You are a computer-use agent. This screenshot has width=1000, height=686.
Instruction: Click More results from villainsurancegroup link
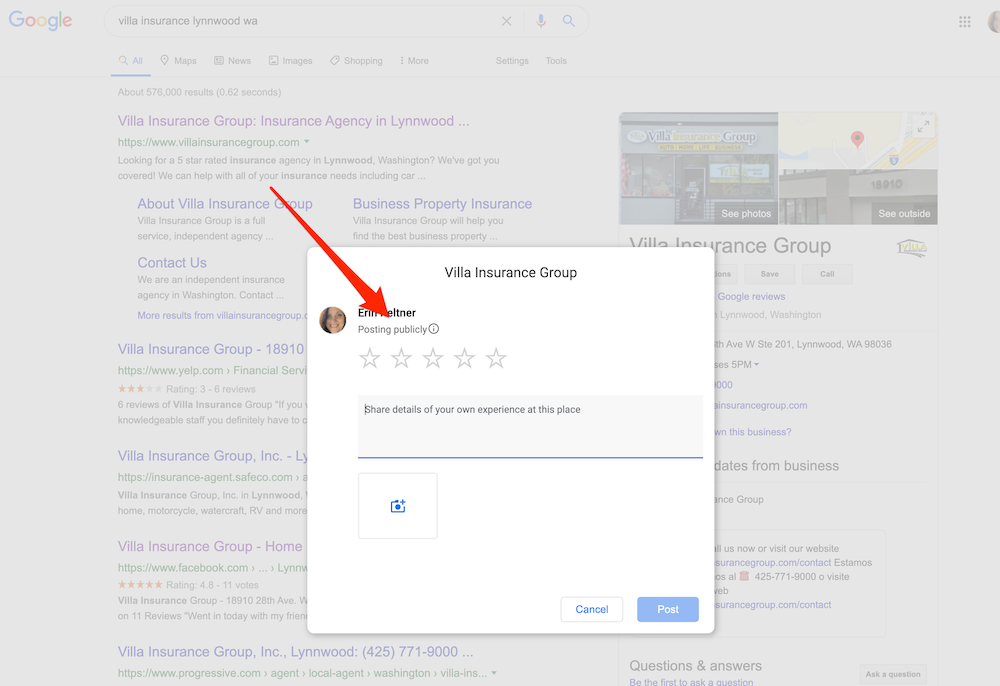pyautogui.click(x=222, y=316)
